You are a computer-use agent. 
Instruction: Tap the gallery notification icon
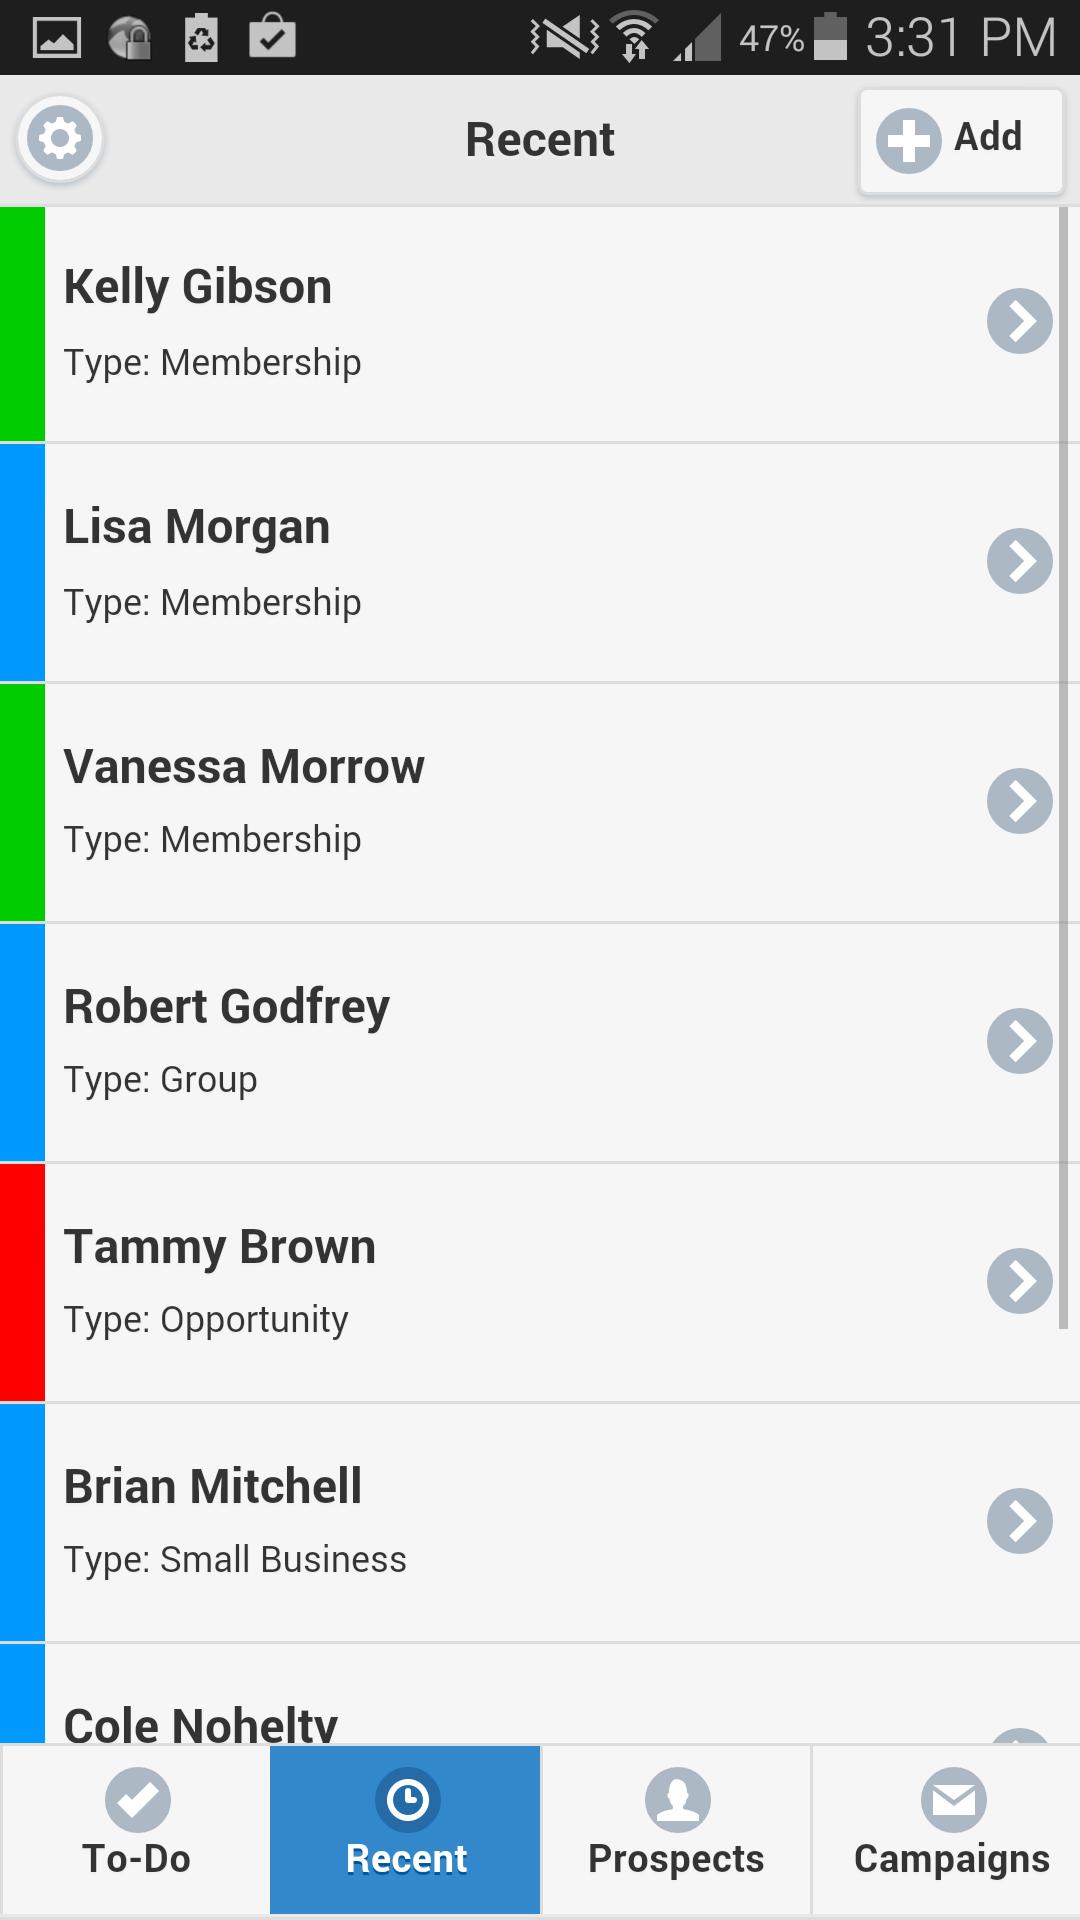point(57,38)
